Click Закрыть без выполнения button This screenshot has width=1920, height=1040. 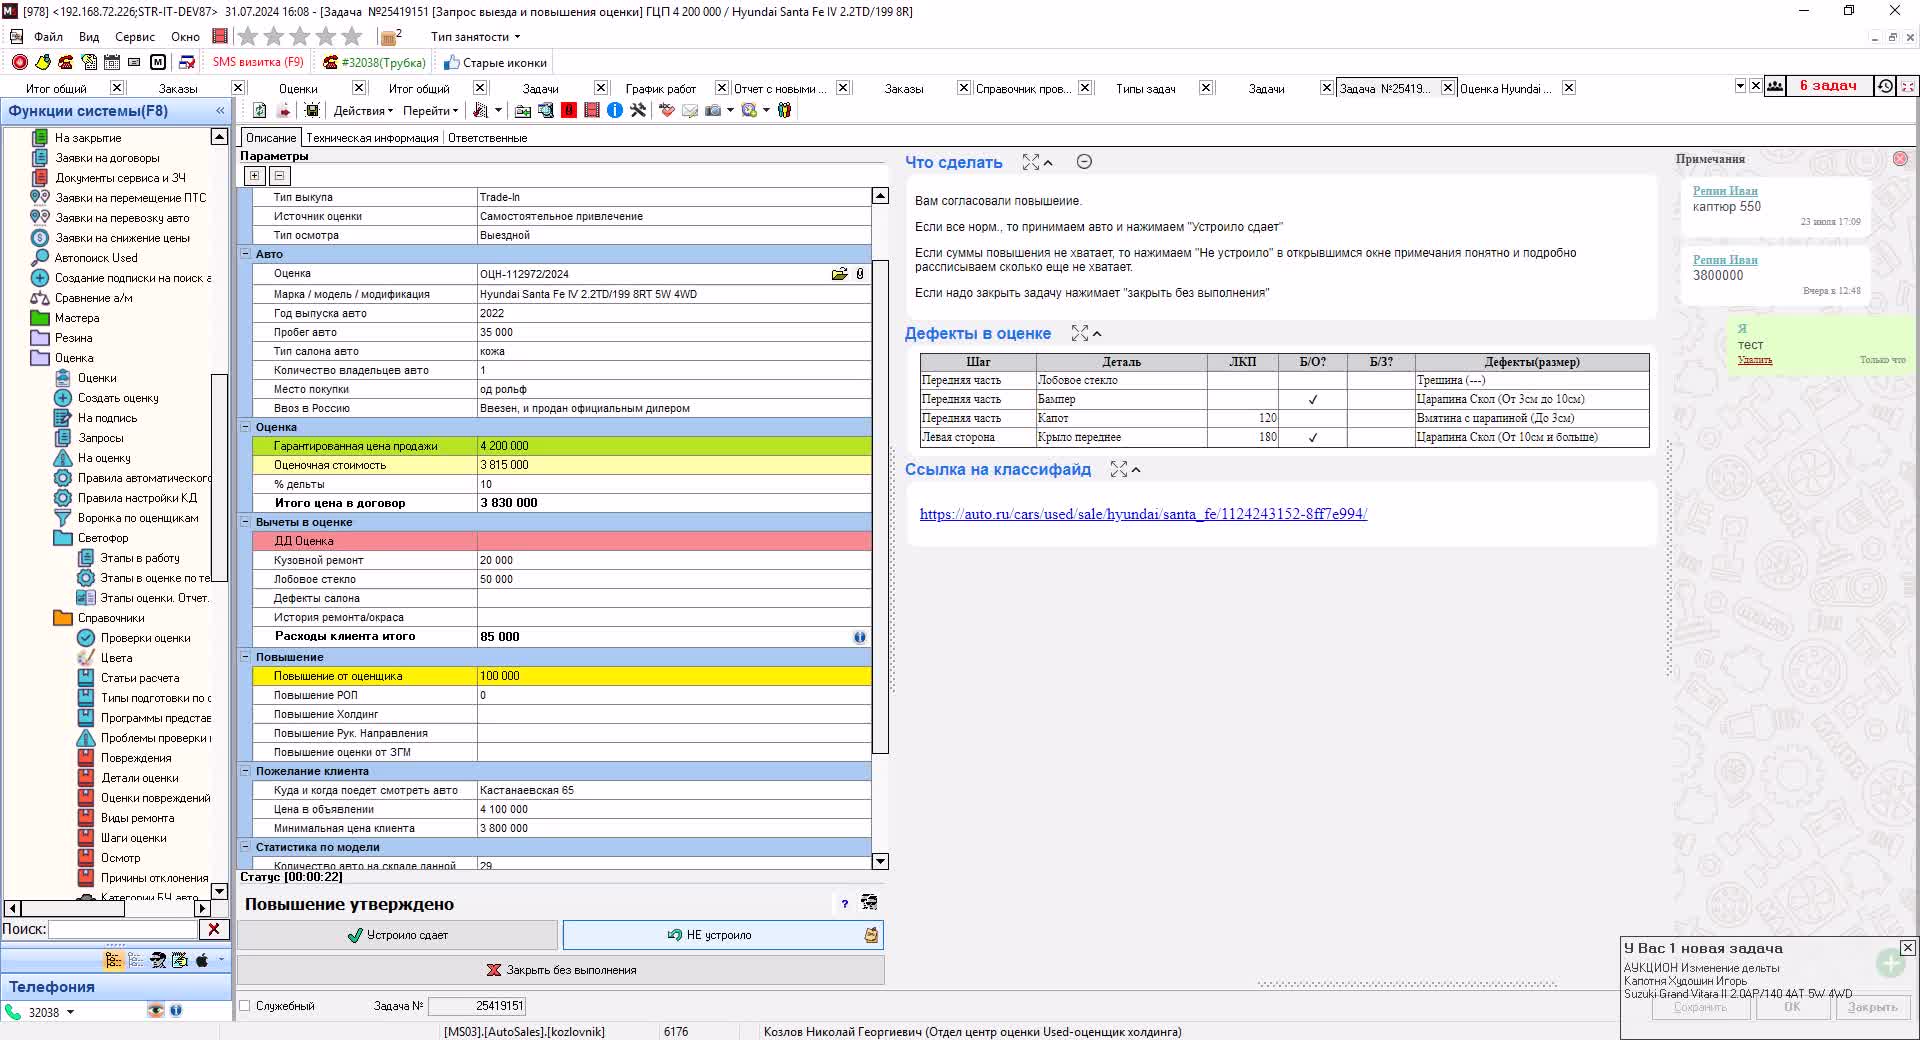(x=561, y=970)
